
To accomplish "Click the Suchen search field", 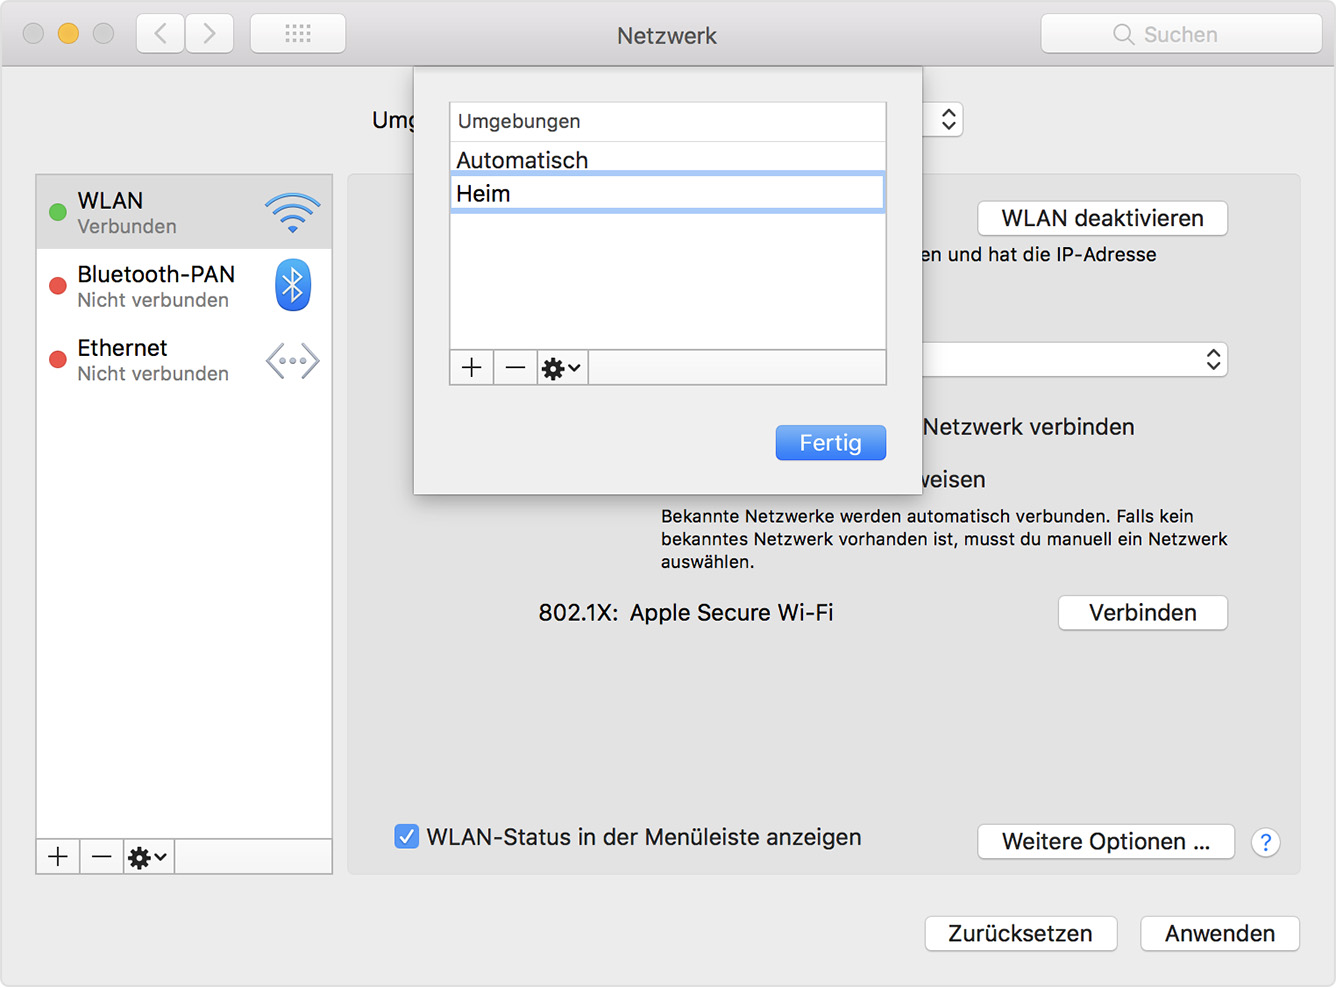I will pyautogui.click(x=1181, y=34).
